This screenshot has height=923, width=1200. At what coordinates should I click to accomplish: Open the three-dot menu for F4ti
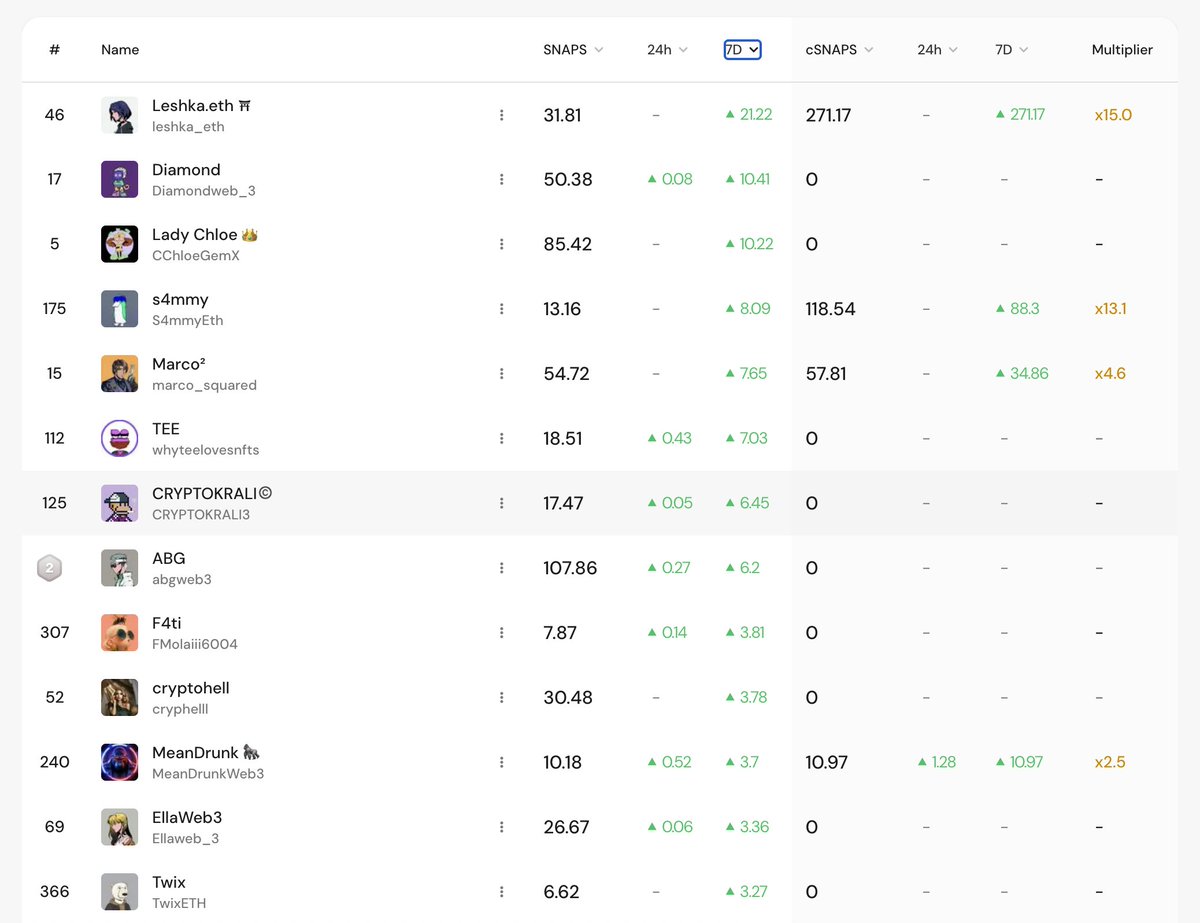pos(501,632)
